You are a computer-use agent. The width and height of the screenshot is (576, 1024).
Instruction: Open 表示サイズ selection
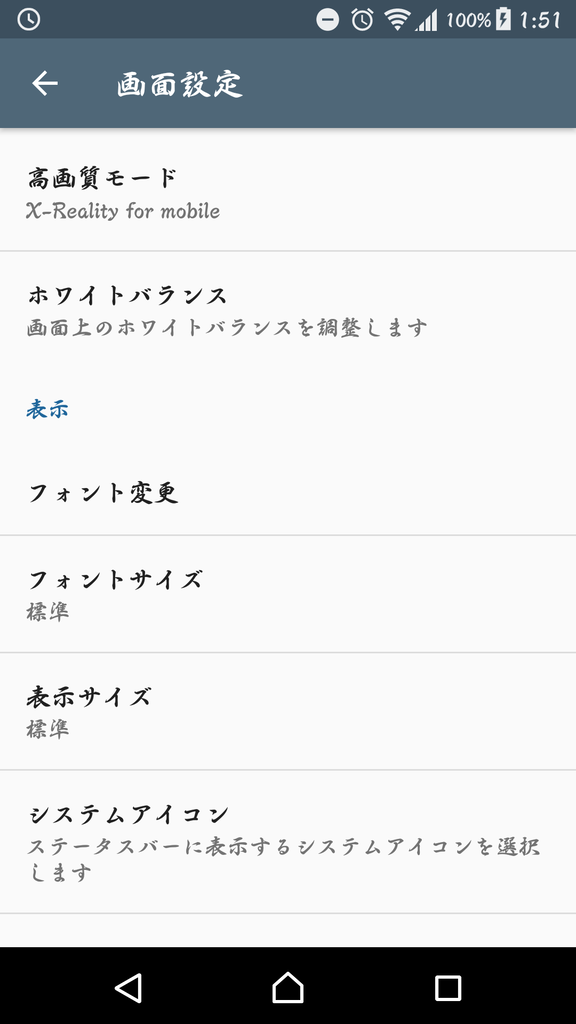tap(288, 711)
